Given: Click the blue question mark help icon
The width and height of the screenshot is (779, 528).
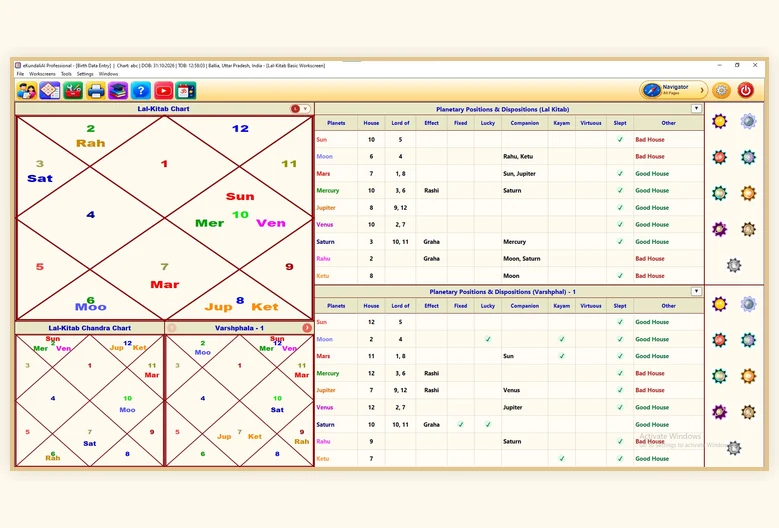Looking at the screenshot, I should (x=141, y=90).
